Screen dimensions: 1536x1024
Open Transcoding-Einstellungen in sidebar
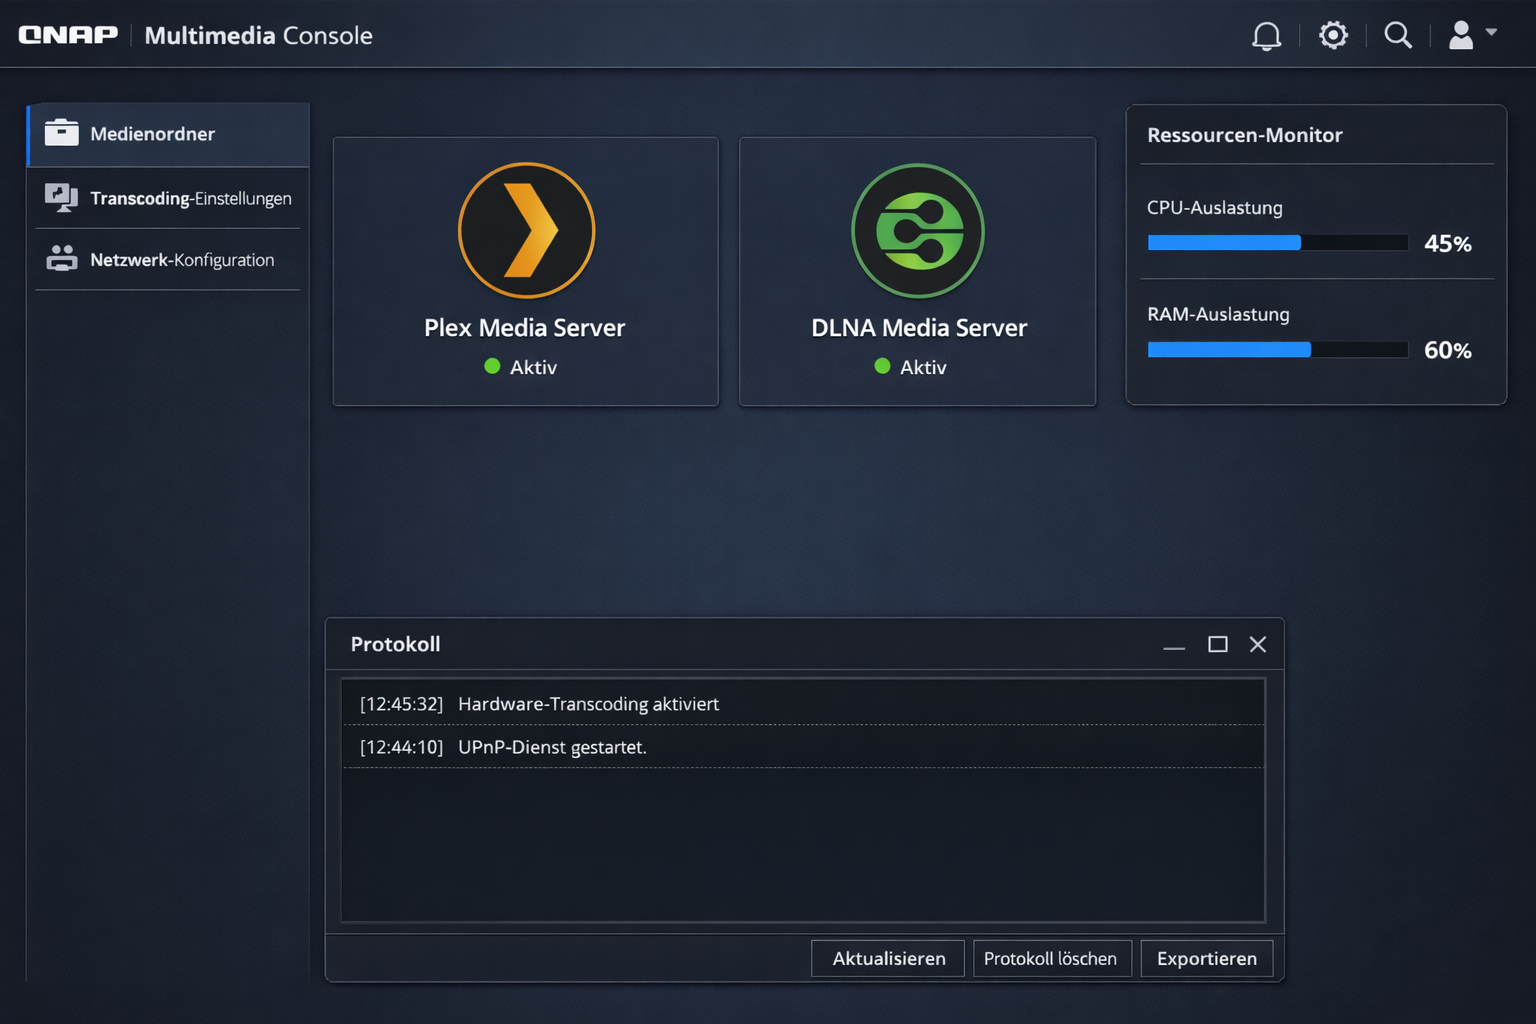168,198
